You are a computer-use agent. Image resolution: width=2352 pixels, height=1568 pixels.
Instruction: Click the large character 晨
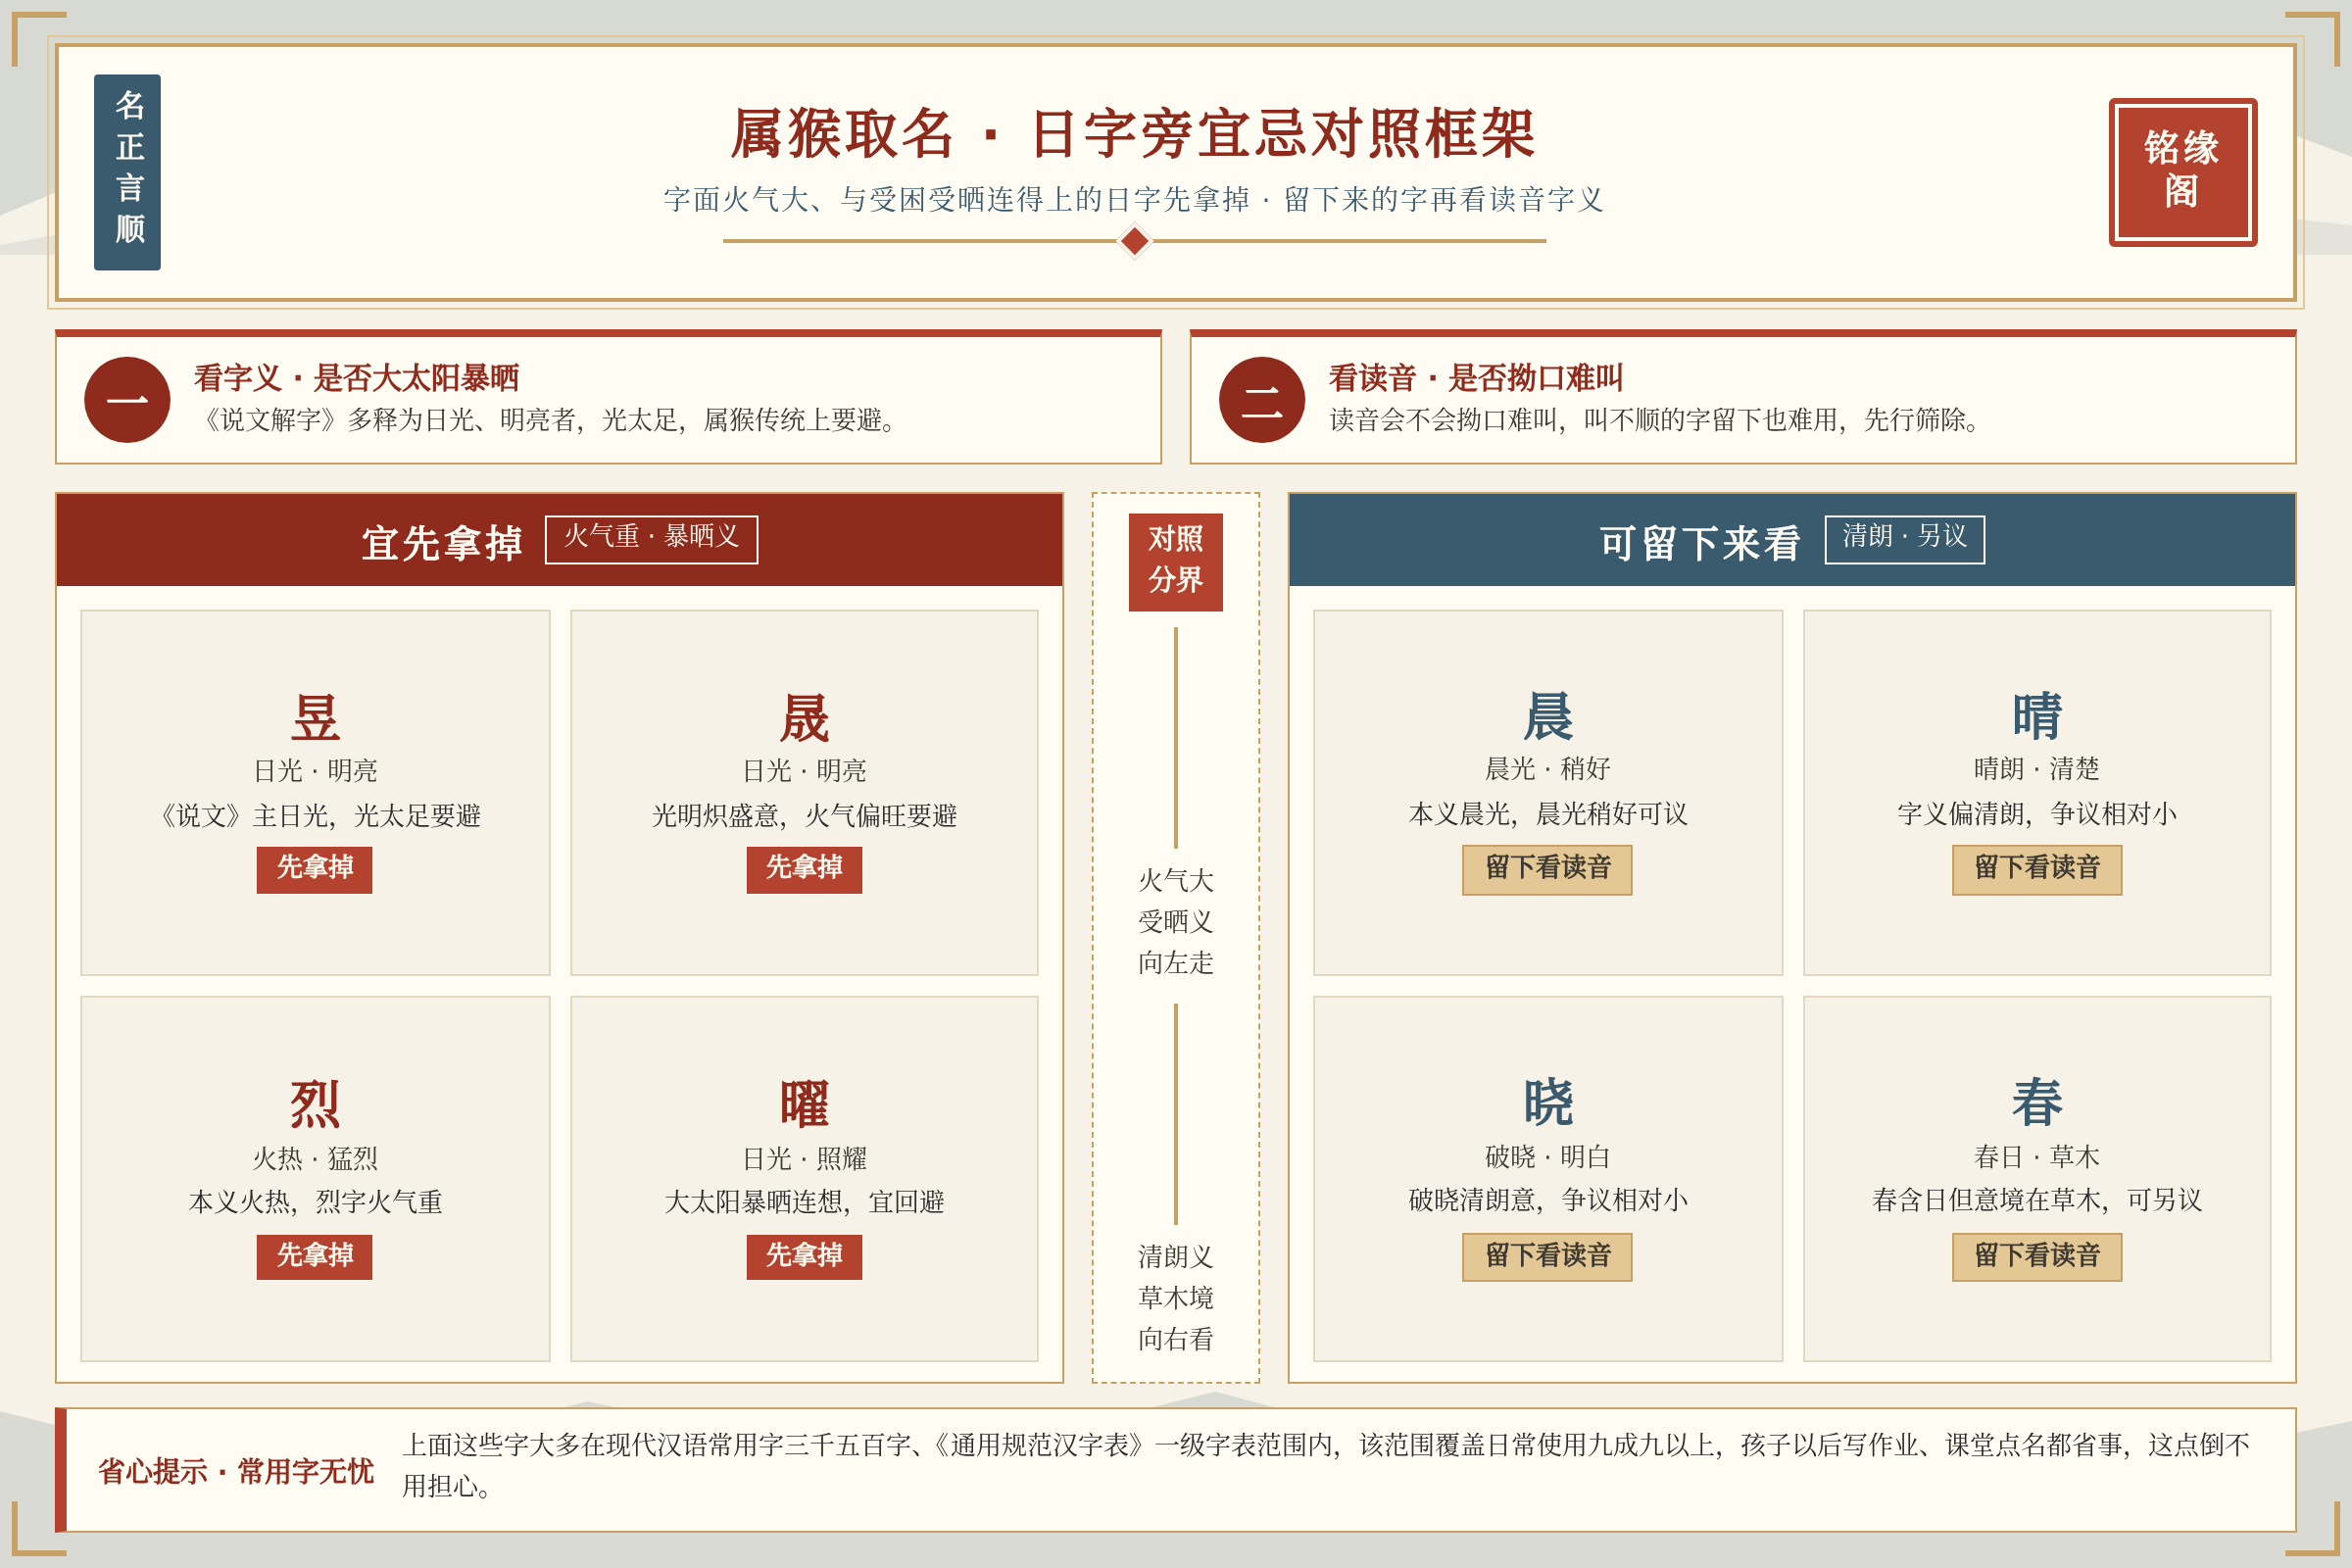click(1548, 716)
